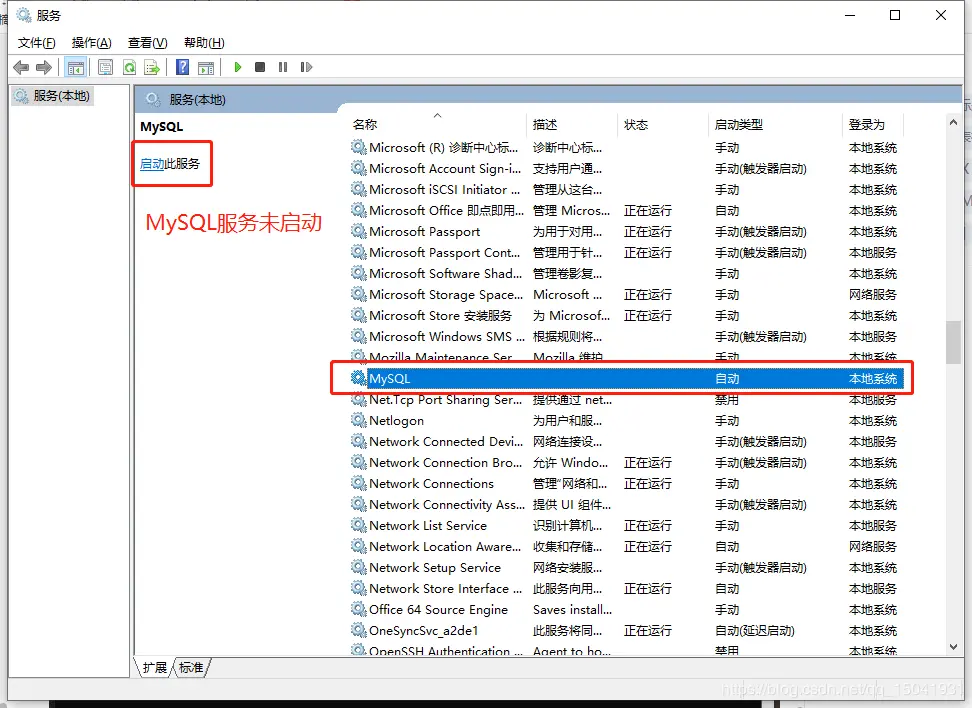972x708 pixels.
Task: Toggle the show/hide console tree icon
Action: click(76, 67)
